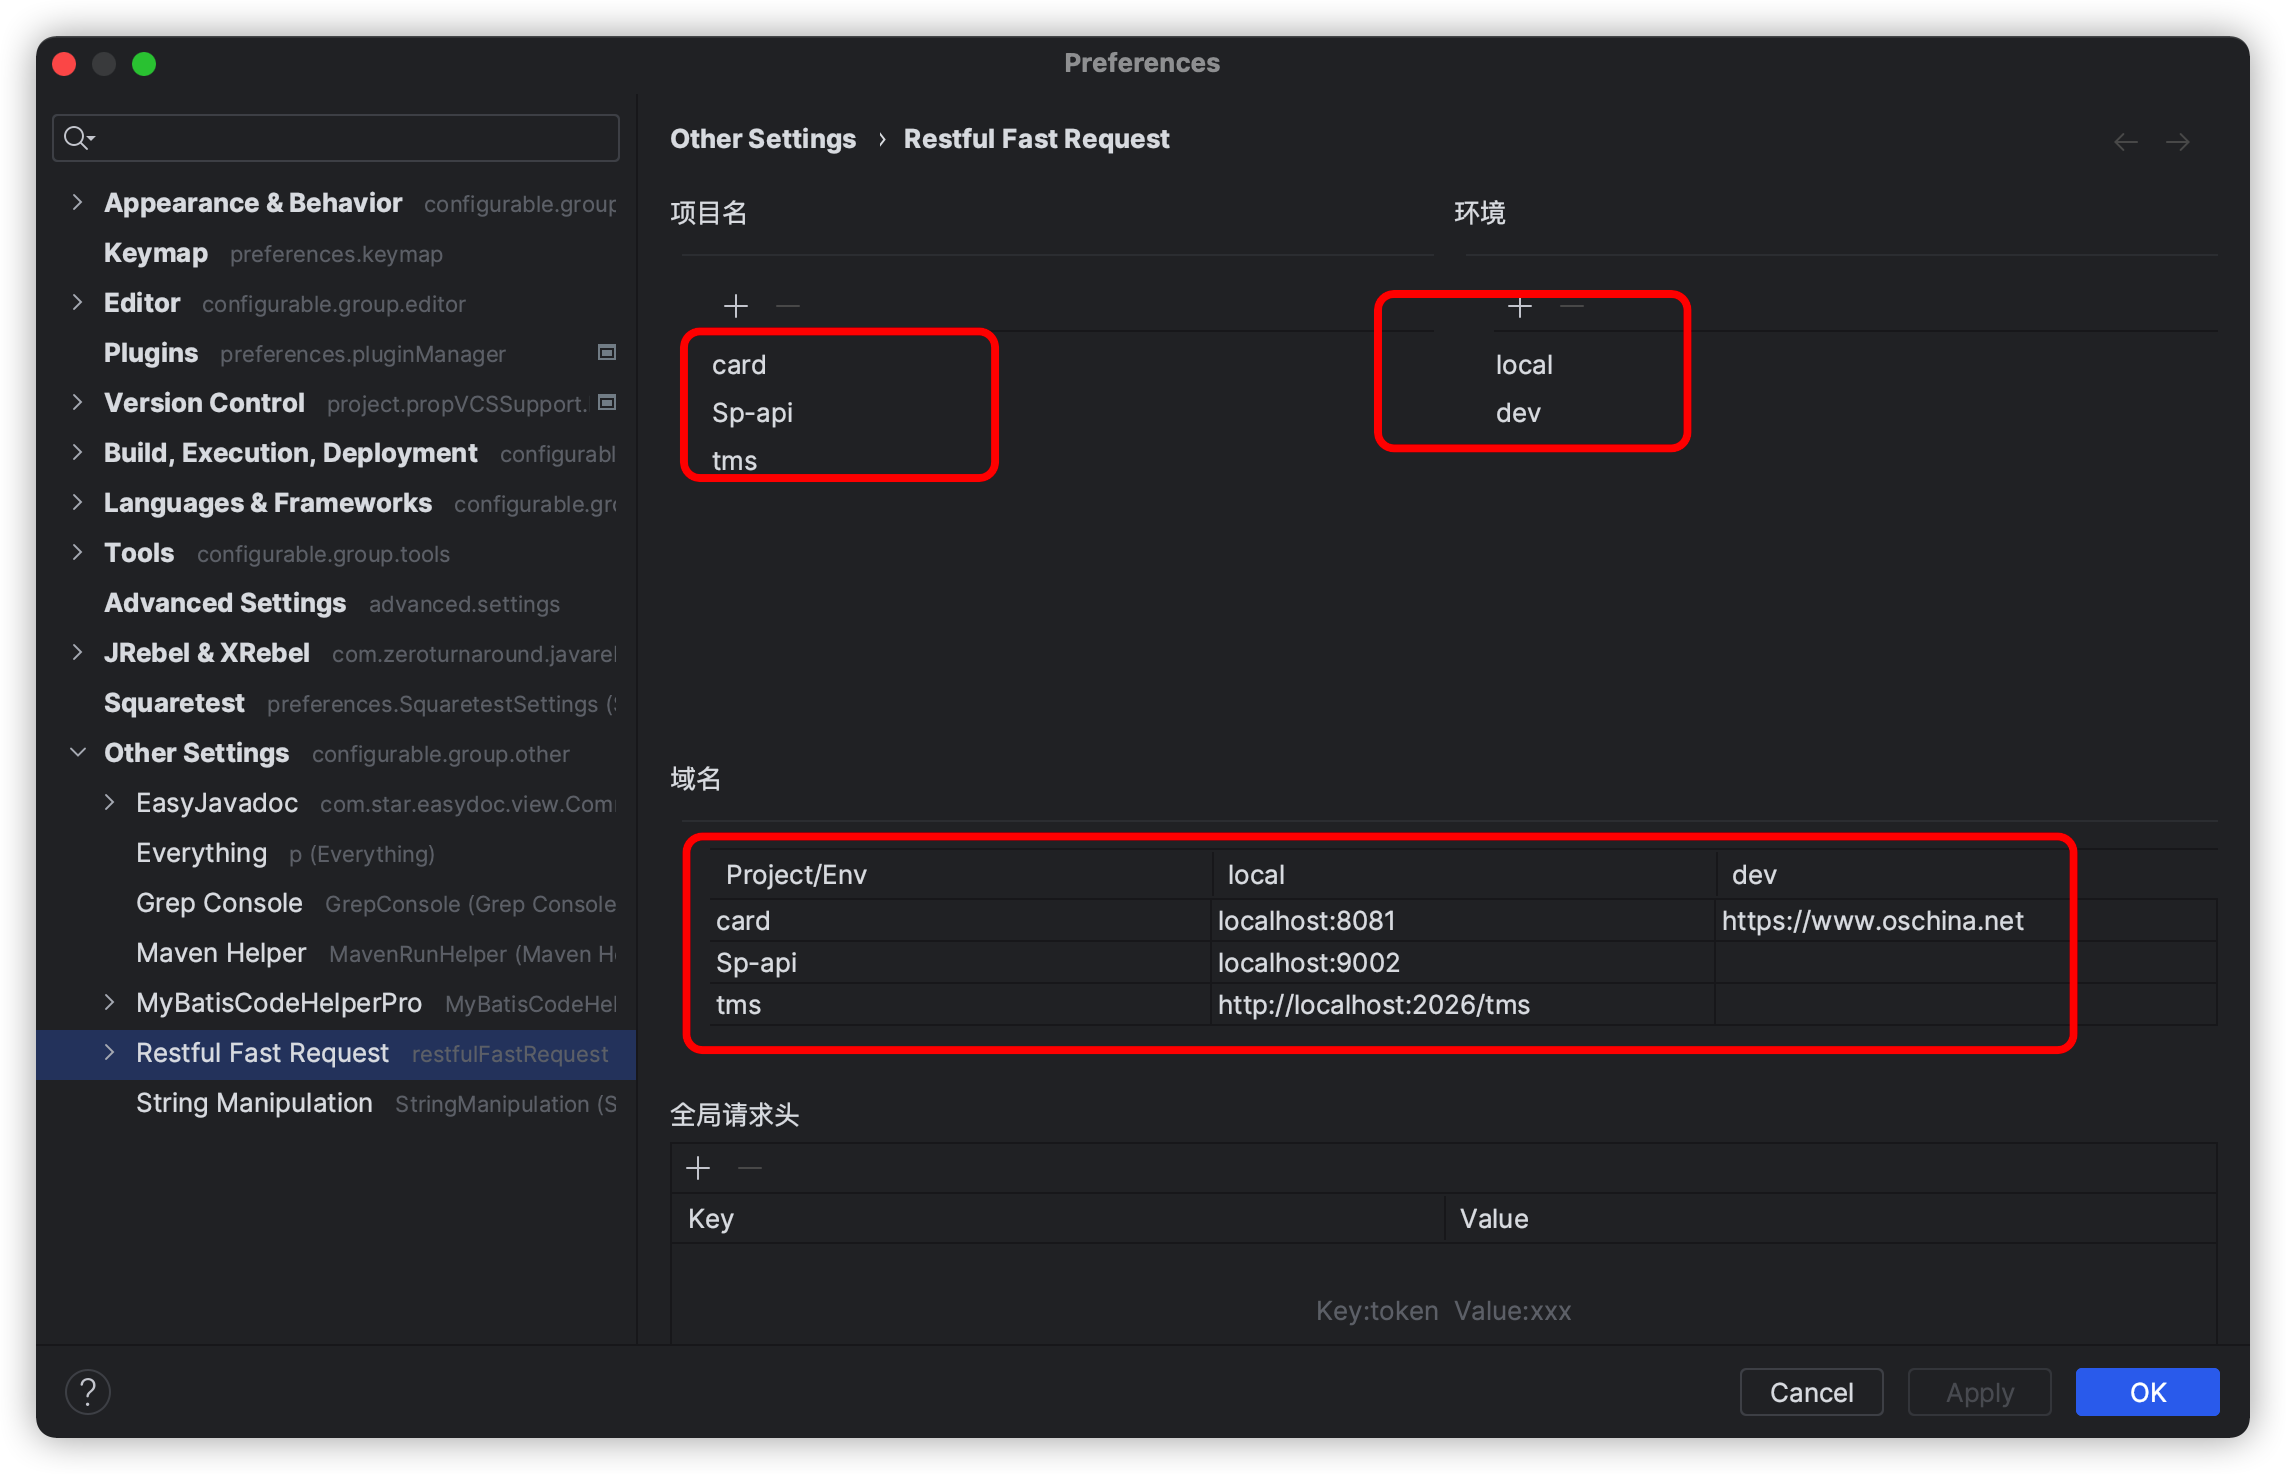
Task: Click the icon beside Version Control
Action: point(606,402)
